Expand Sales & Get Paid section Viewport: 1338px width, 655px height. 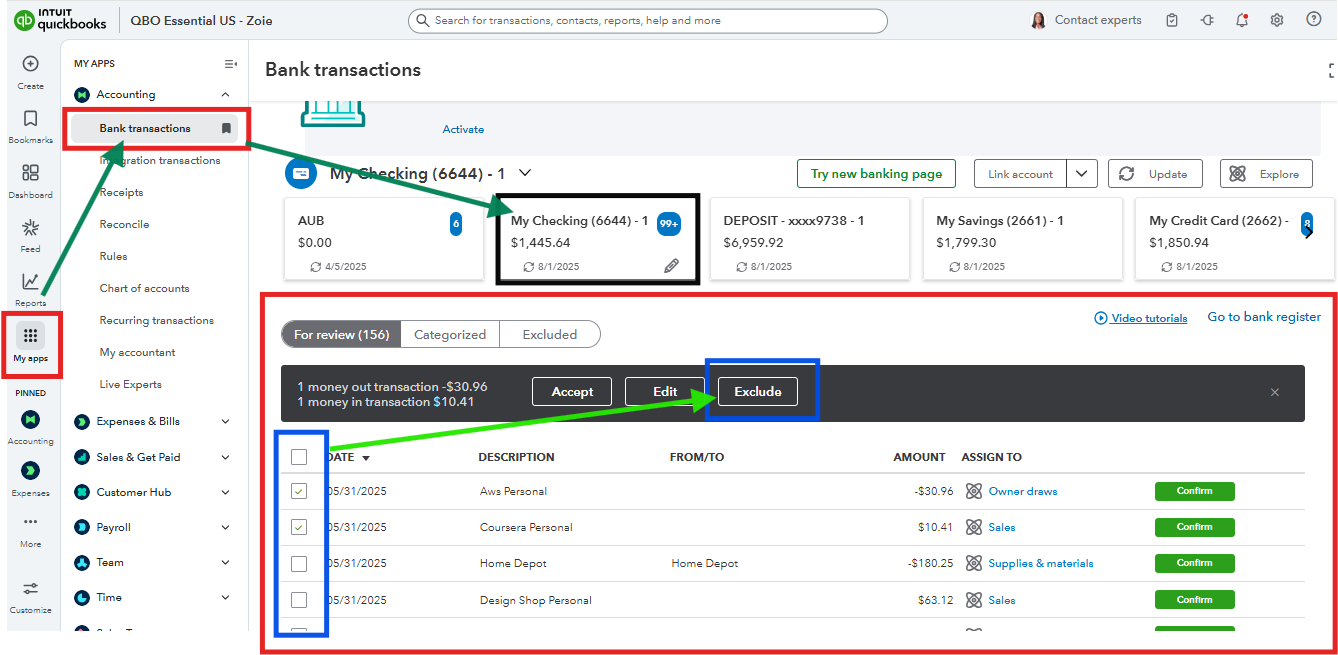tap(225, 457)
